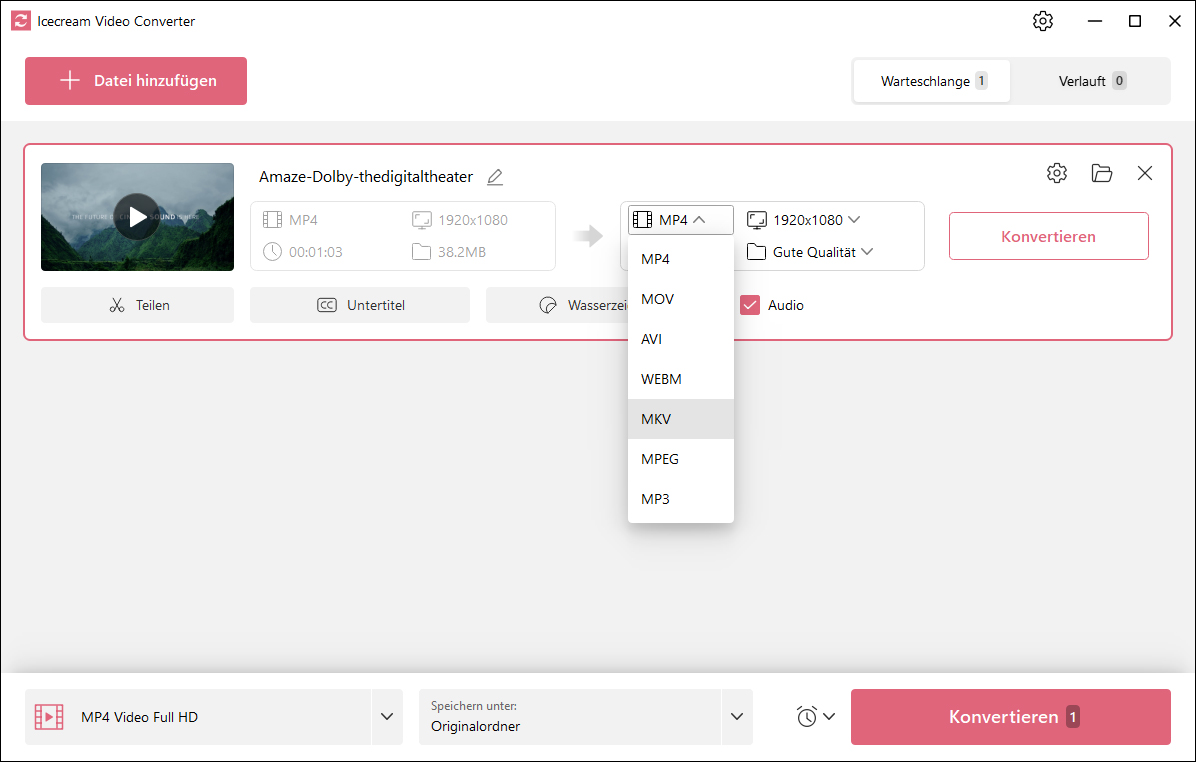Collapse the MP4 output format dropdown
This screenshot has width=1196, height=762.
[x=680, y=220]
